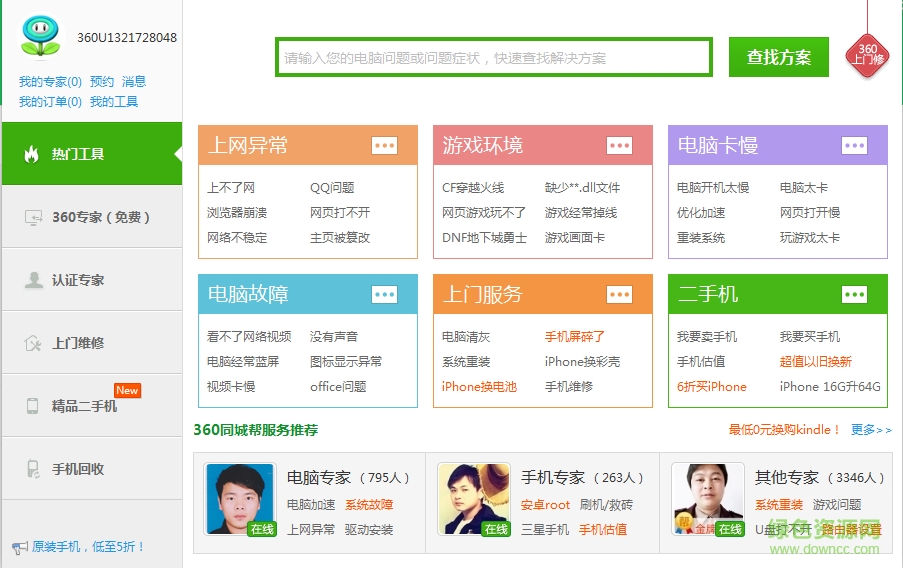Click 原装手机，低至5折 promo link
This screenshot has width=903, height=568.
88,547
